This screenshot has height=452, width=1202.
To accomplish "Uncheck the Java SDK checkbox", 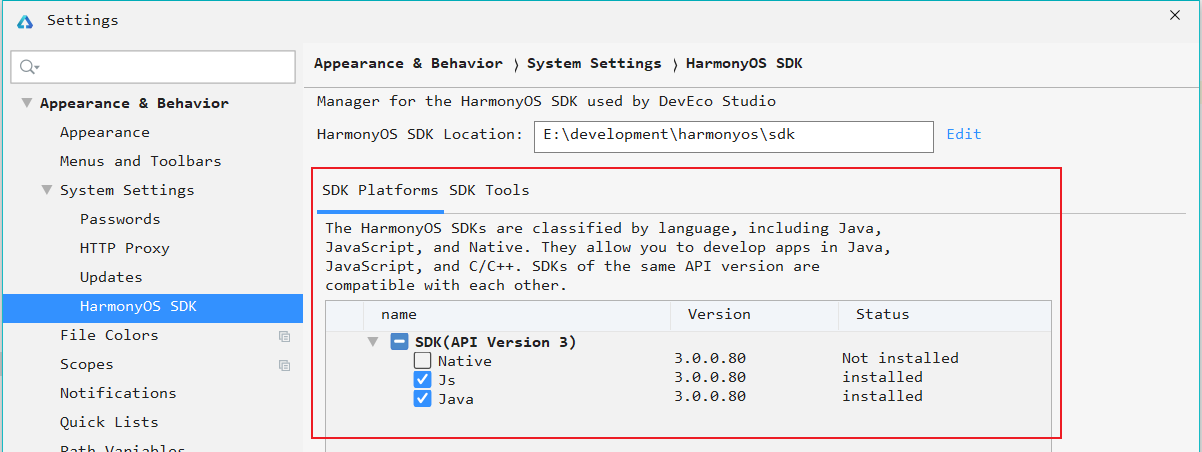I will (423, 399).
